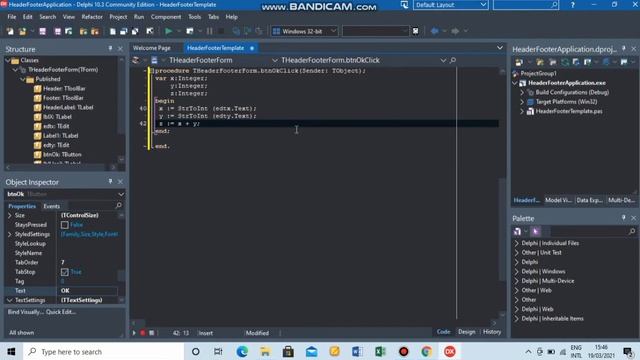Expand HeaderFooterTemplate.pas node
This screenshot has height=360, width=640.
(x=522, y=111)
